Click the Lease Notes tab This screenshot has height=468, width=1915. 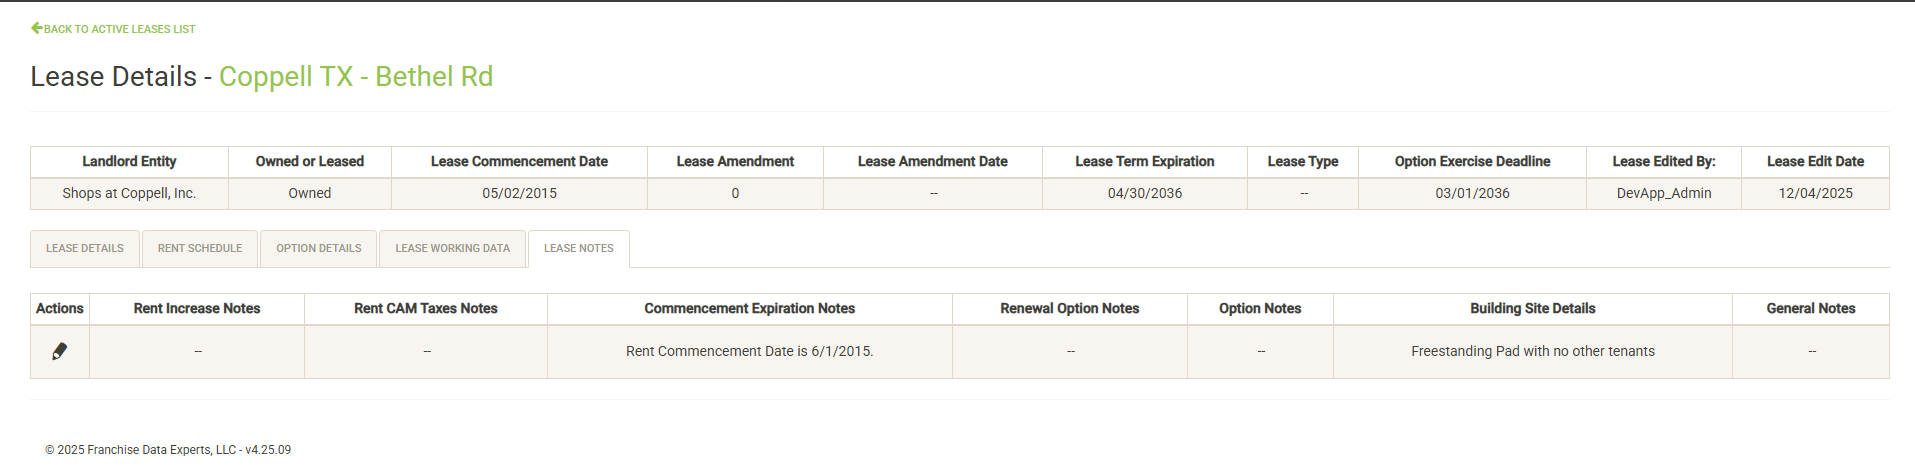click(x=579, y=248)
